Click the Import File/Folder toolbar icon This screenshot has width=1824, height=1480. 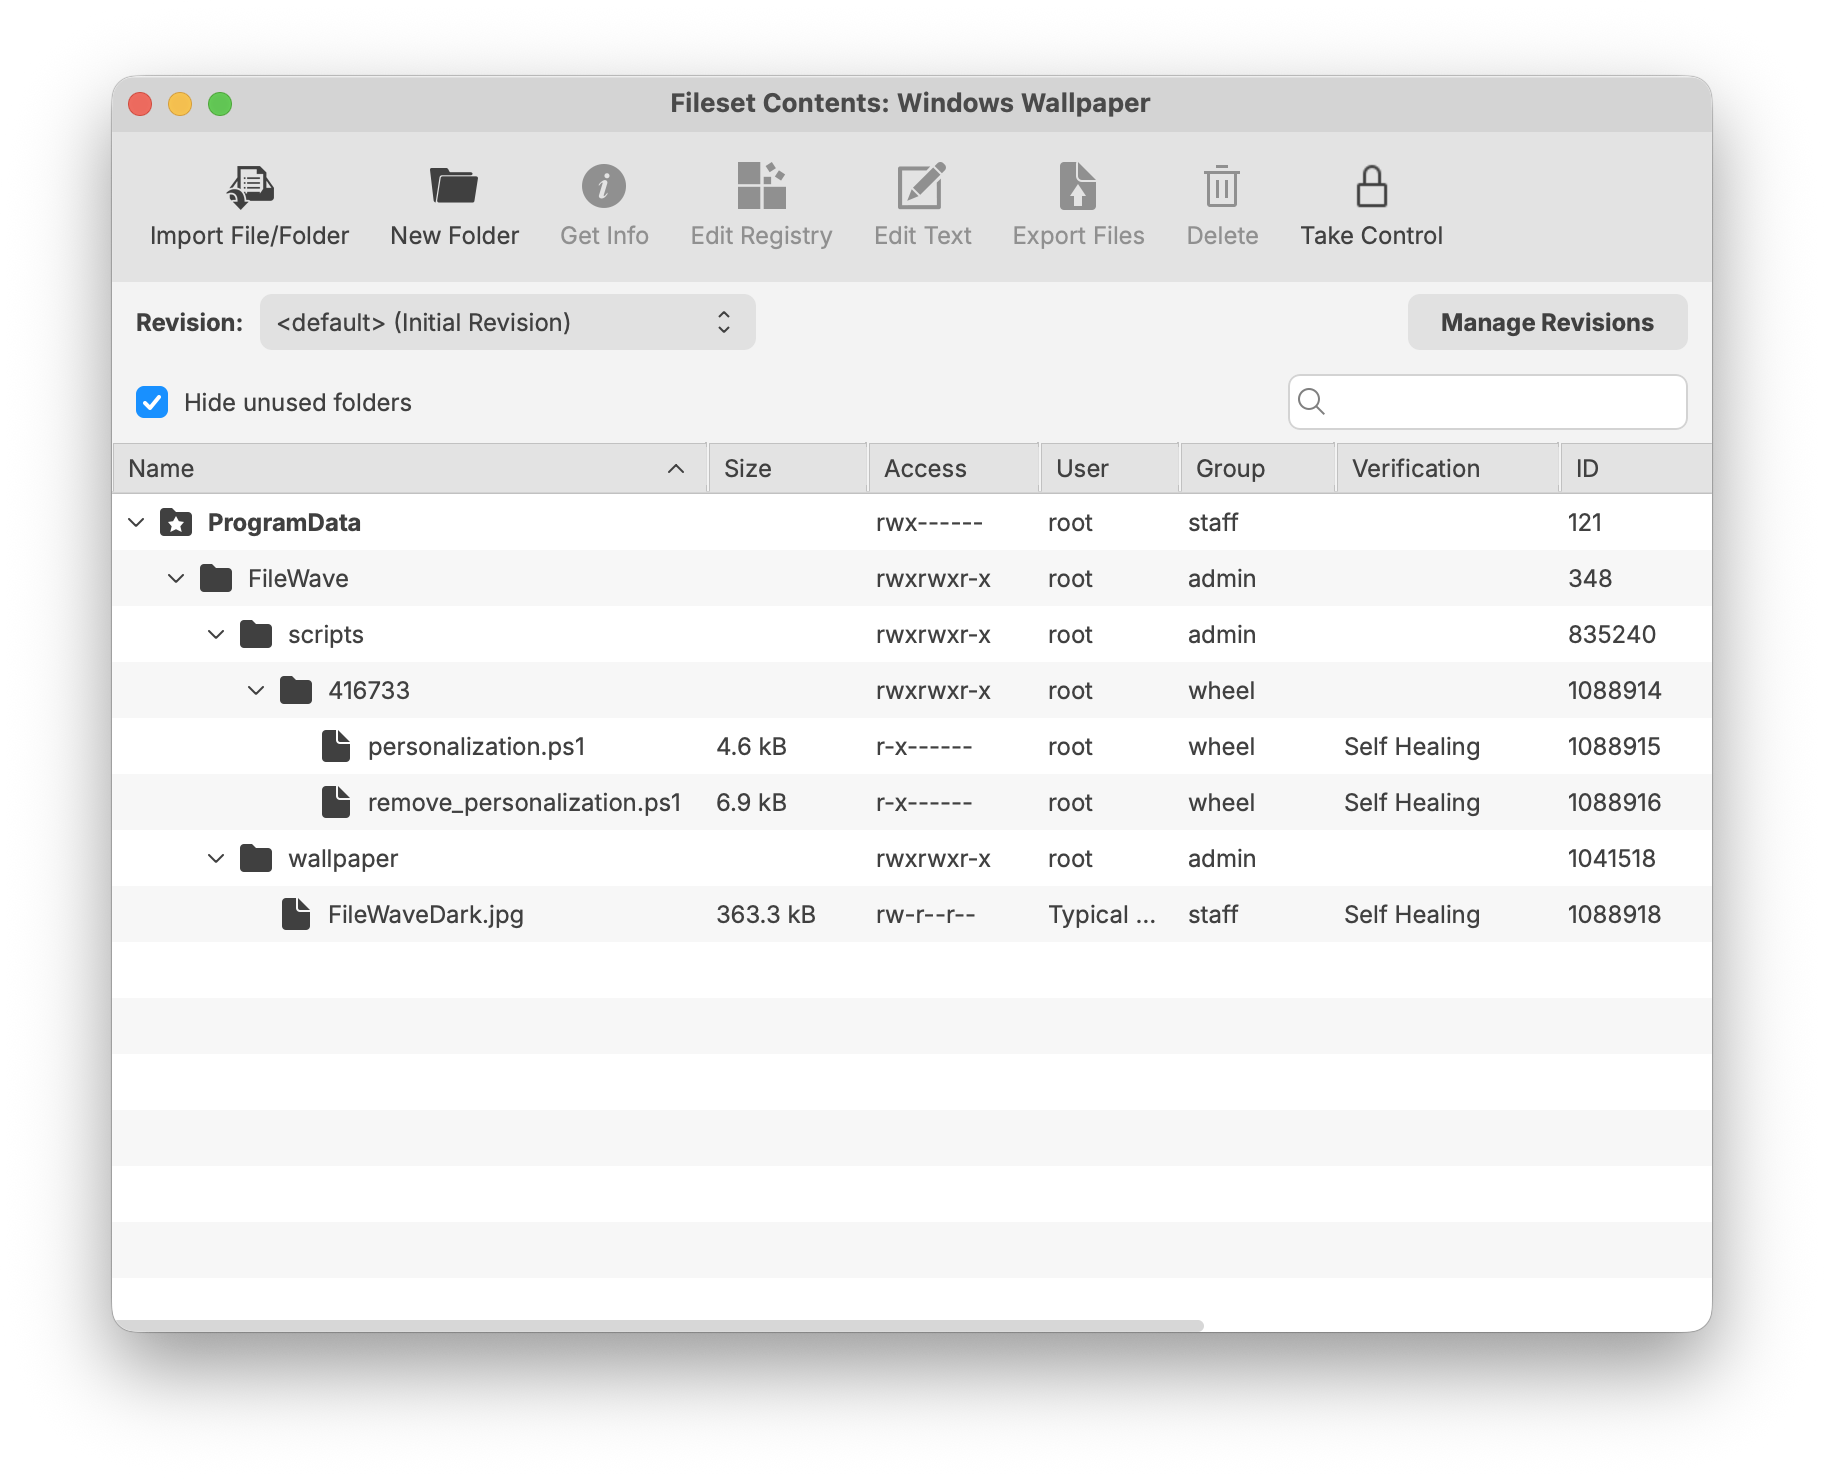pyautogui.click(x=250, y=187)
